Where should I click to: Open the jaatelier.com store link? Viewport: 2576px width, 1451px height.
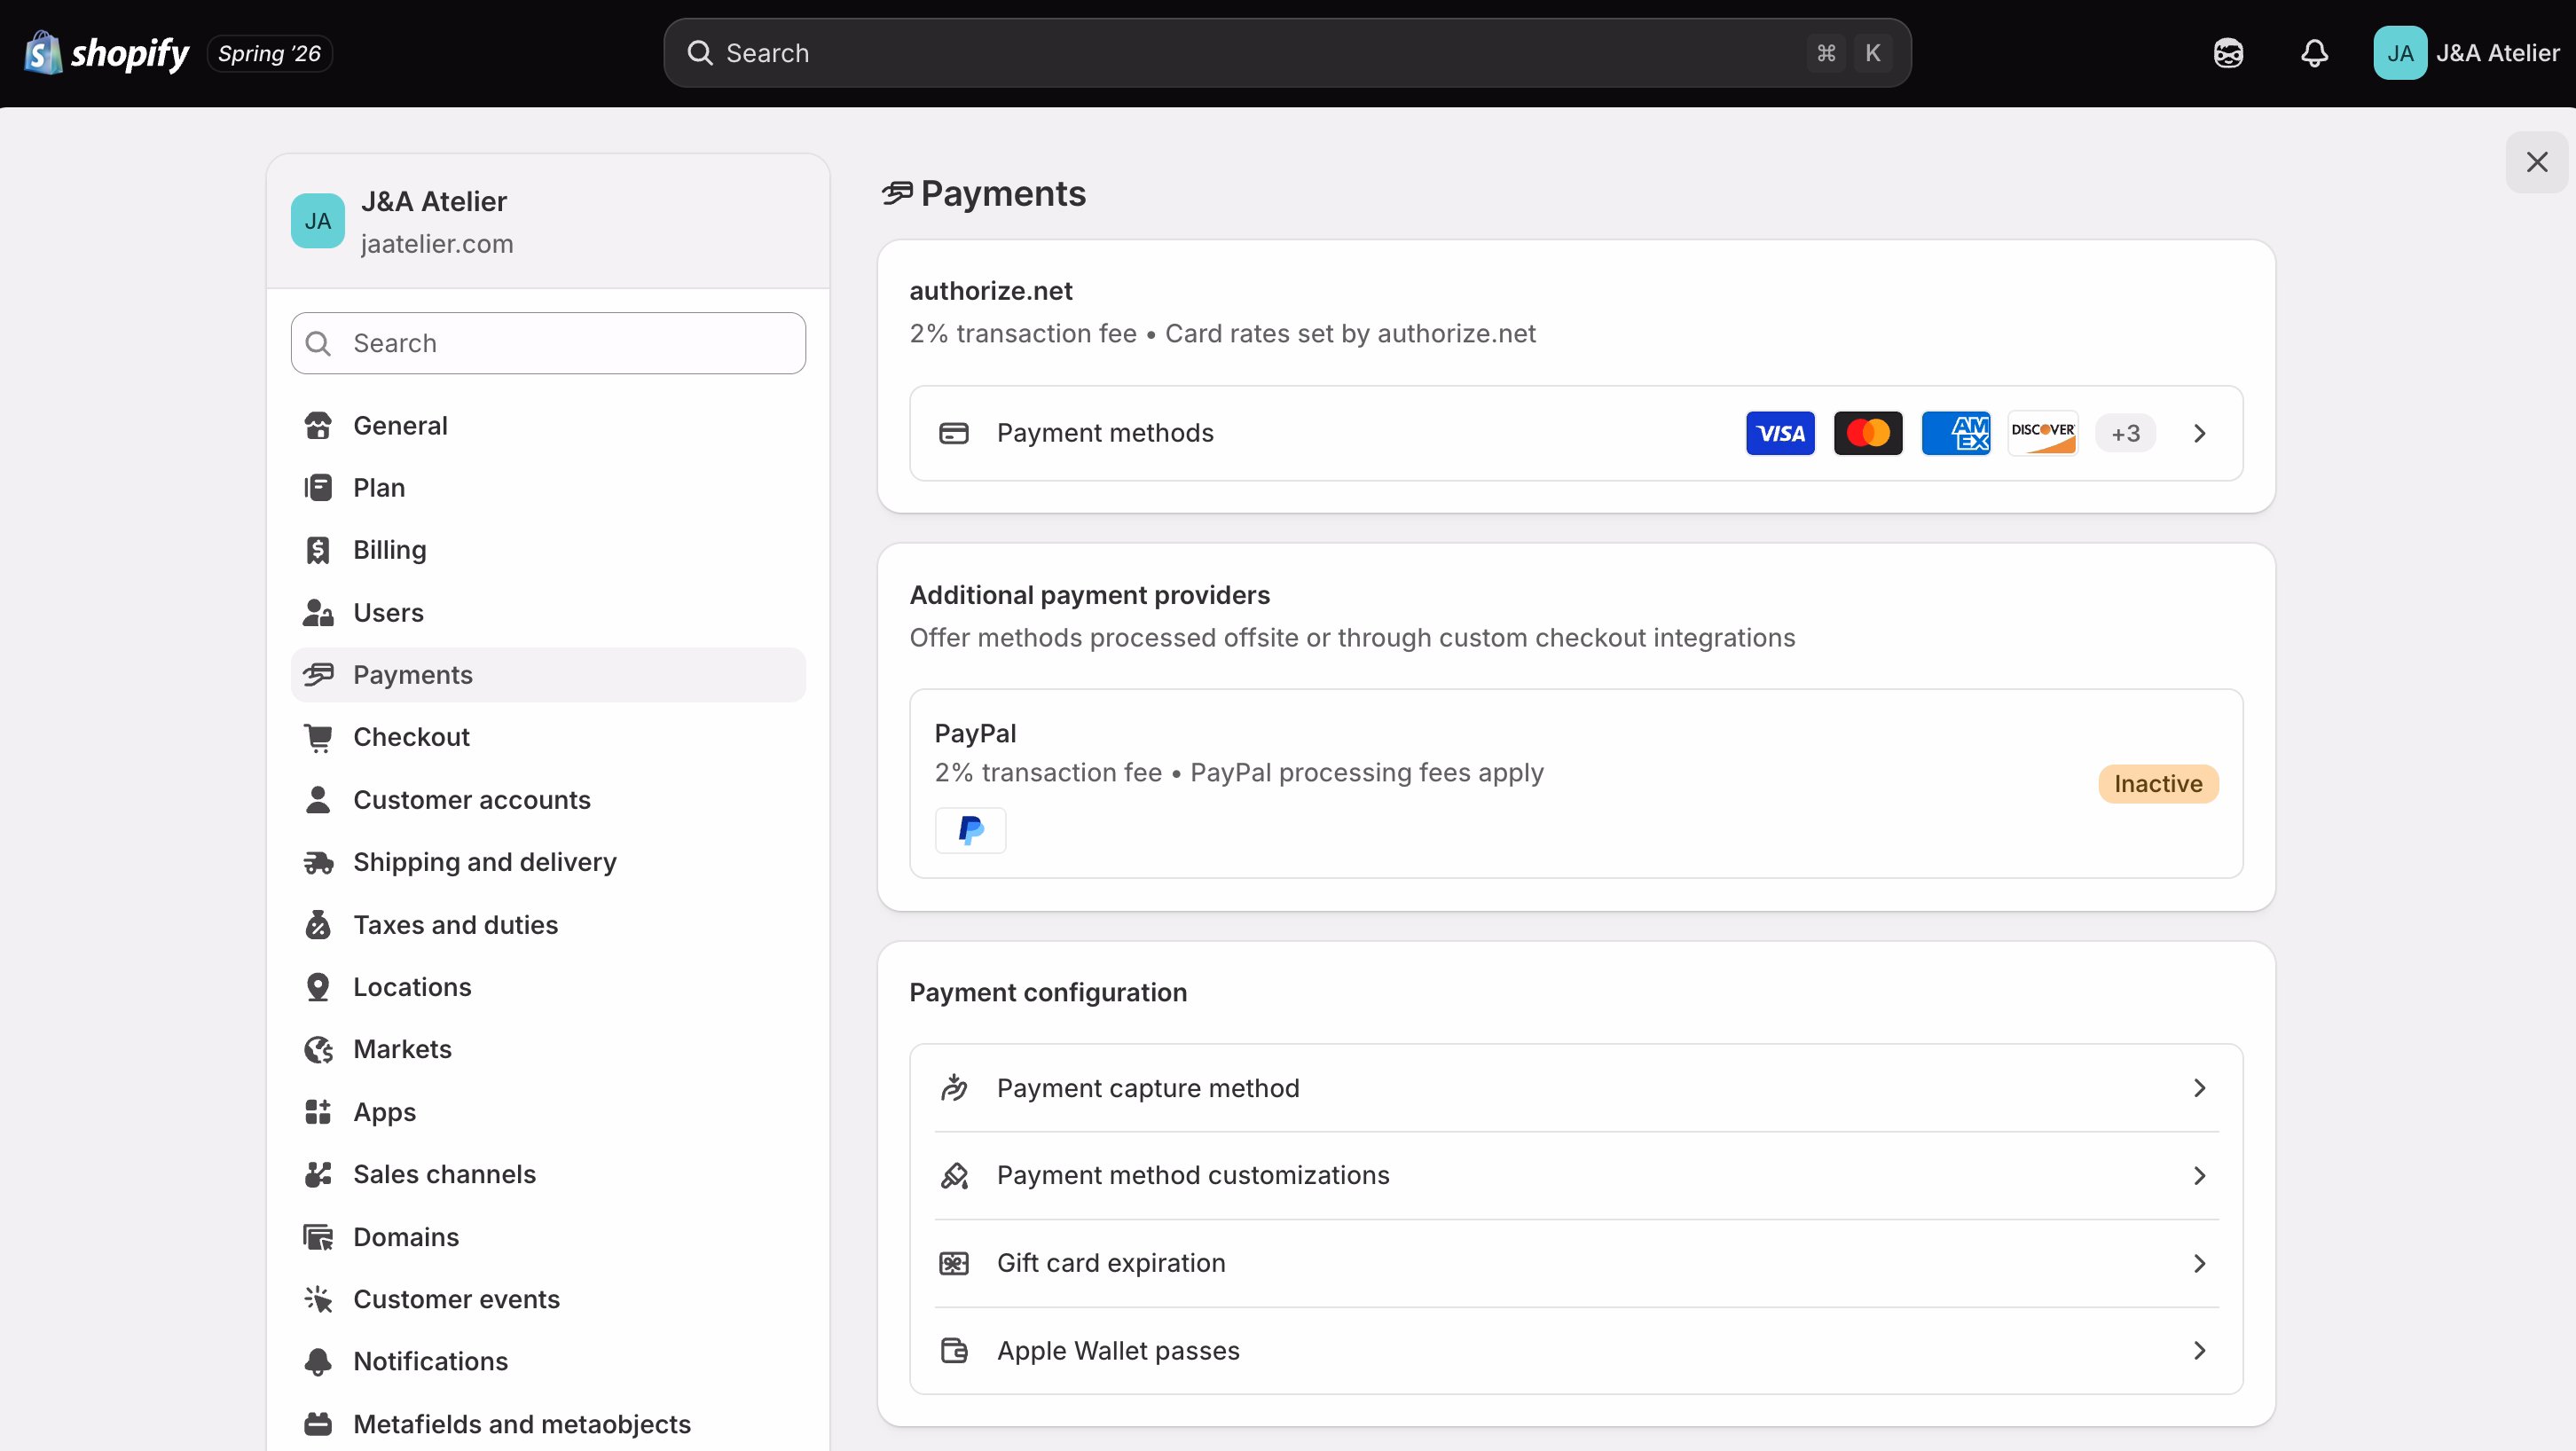437,244
